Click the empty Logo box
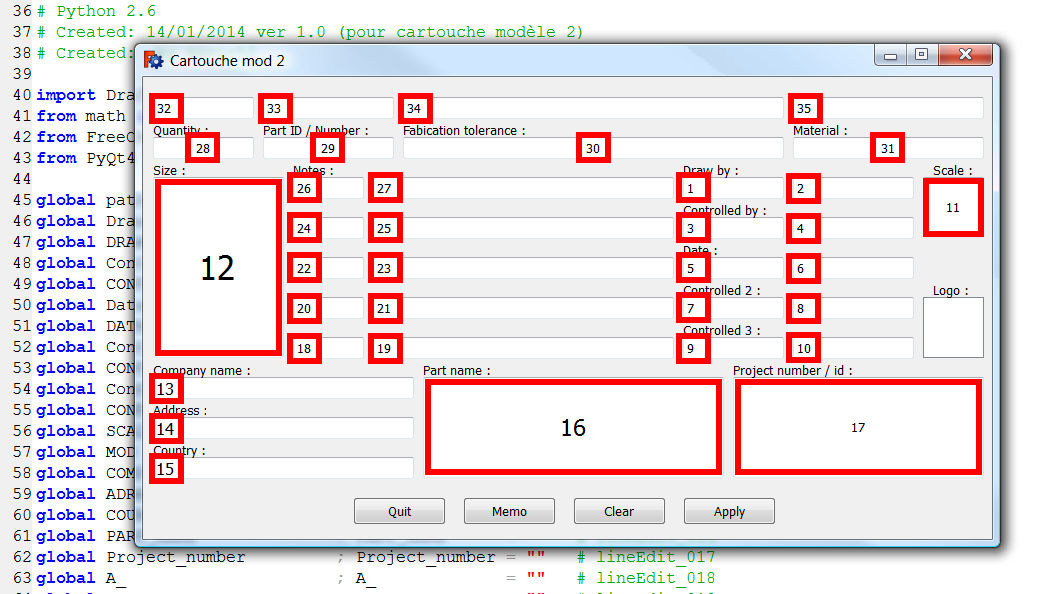 (953, 328)
